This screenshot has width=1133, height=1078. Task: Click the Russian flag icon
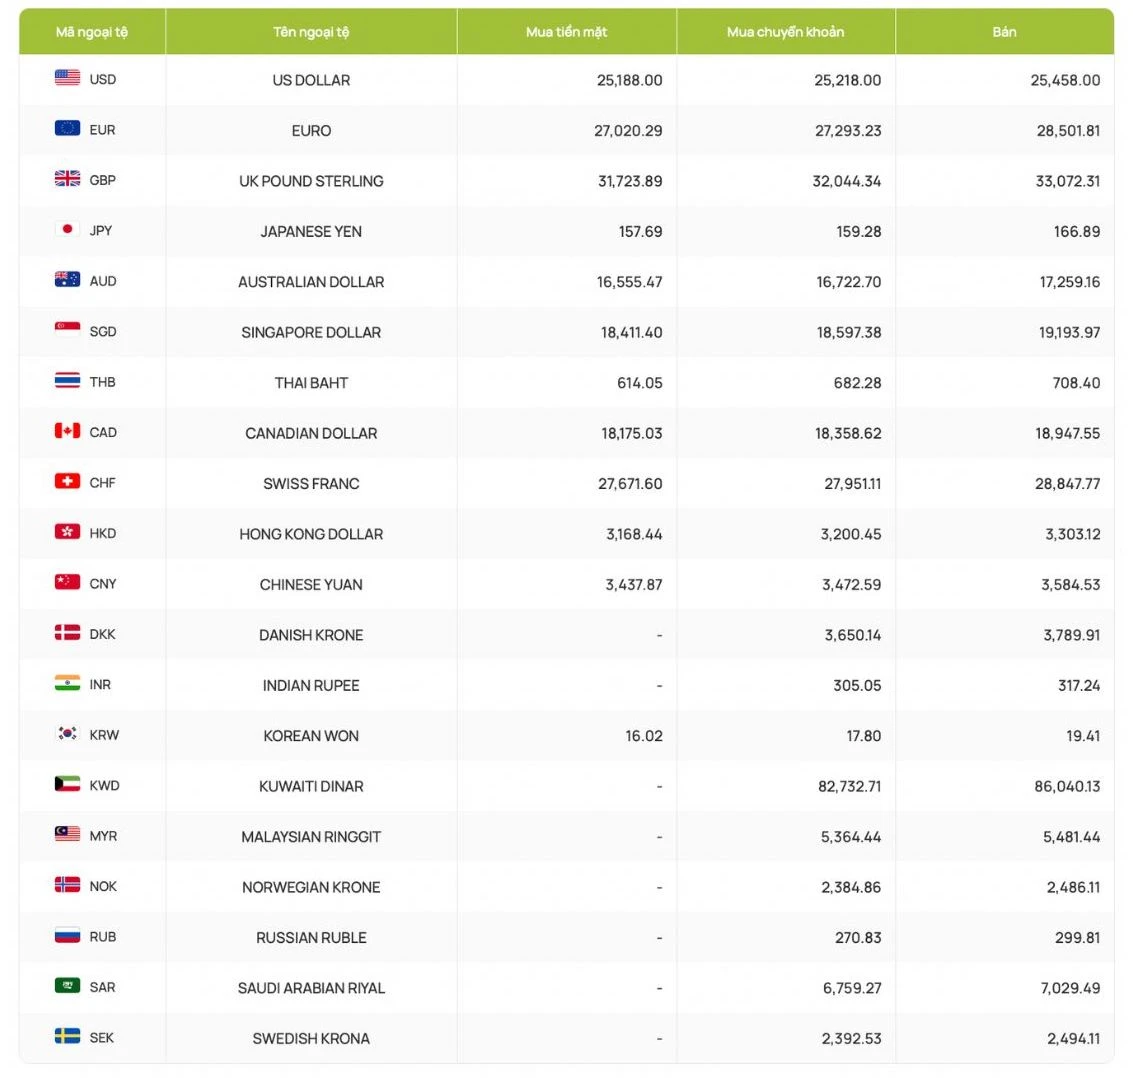point(67,936)
